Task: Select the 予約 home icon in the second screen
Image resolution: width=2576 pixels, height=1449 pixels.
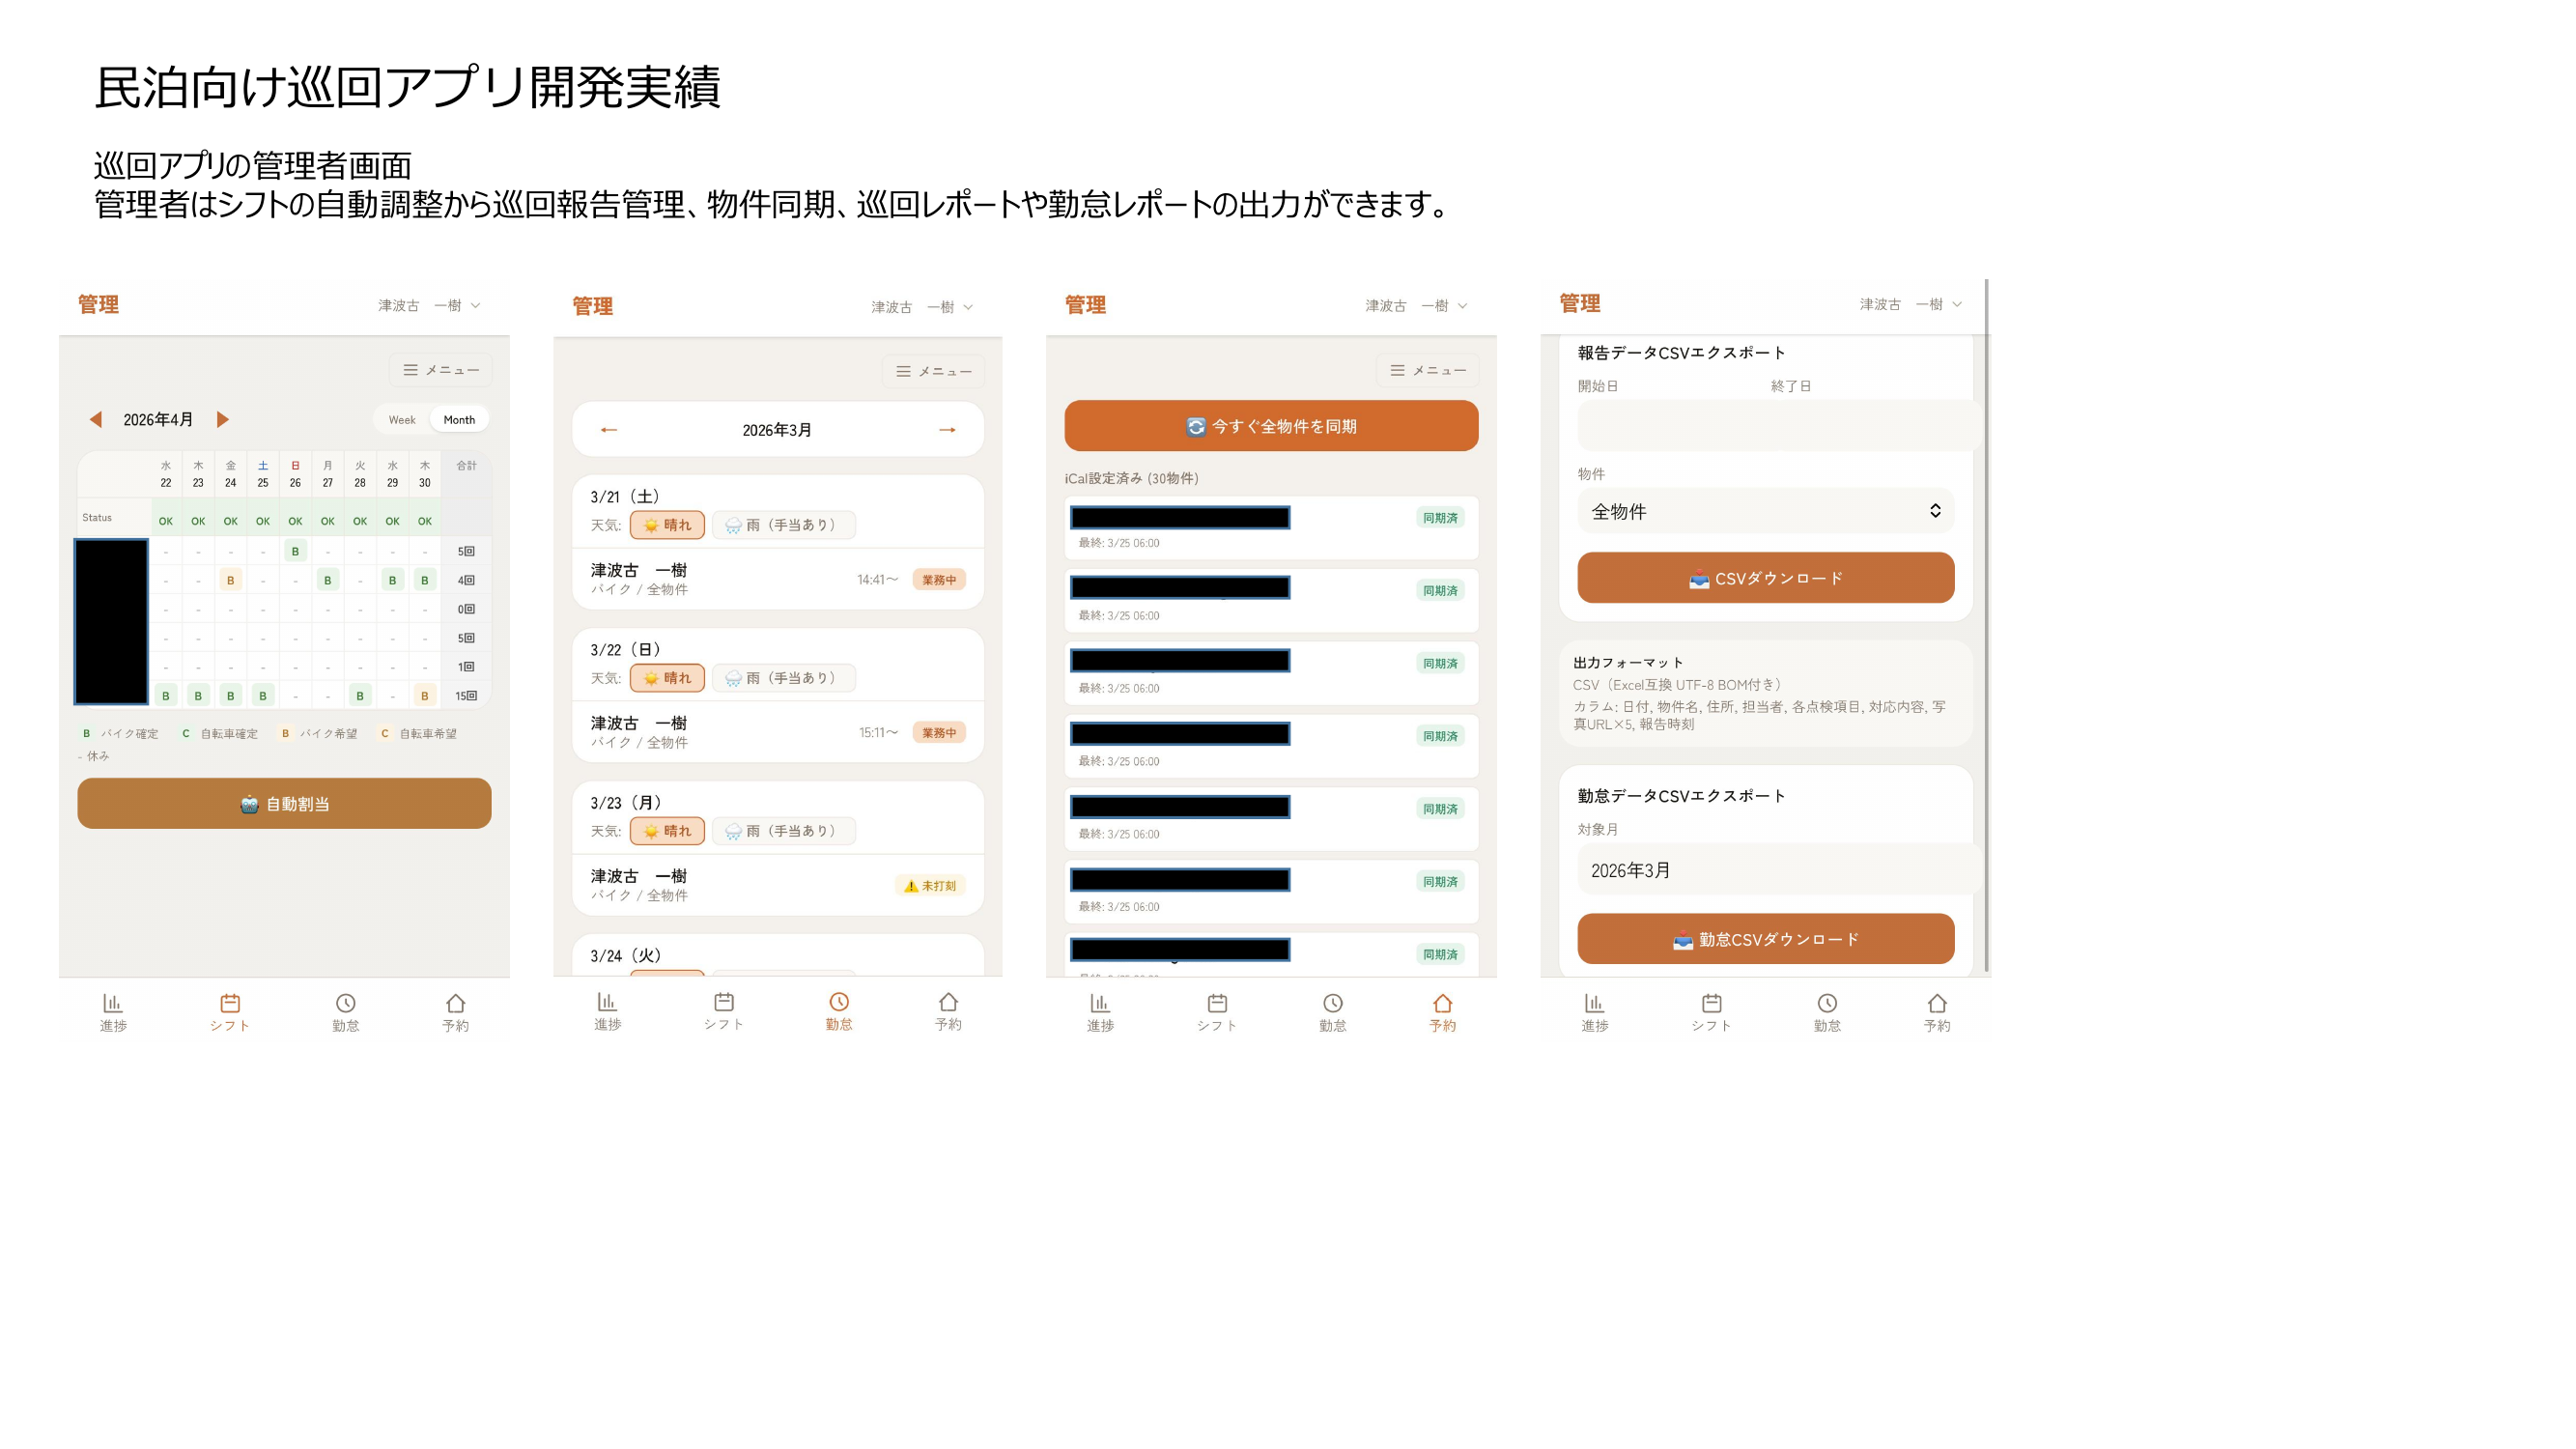Action: point(948,1003)
